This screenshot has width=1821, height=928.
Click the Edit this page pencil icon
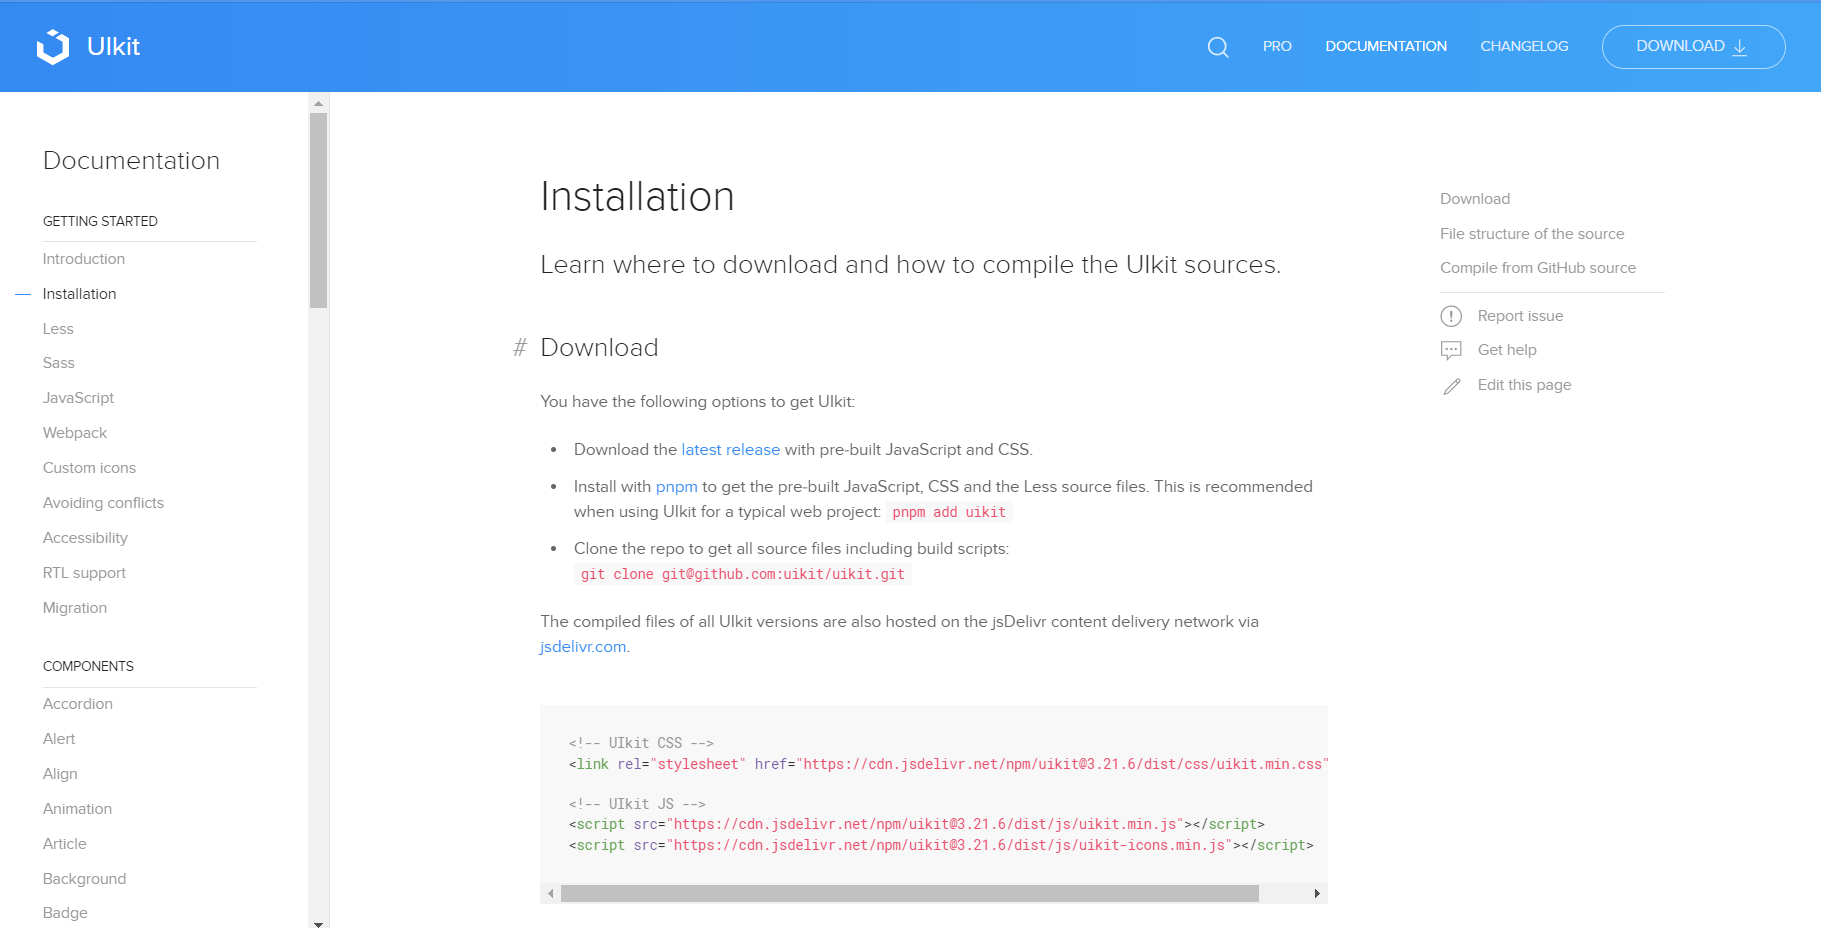coord(1451,386)
